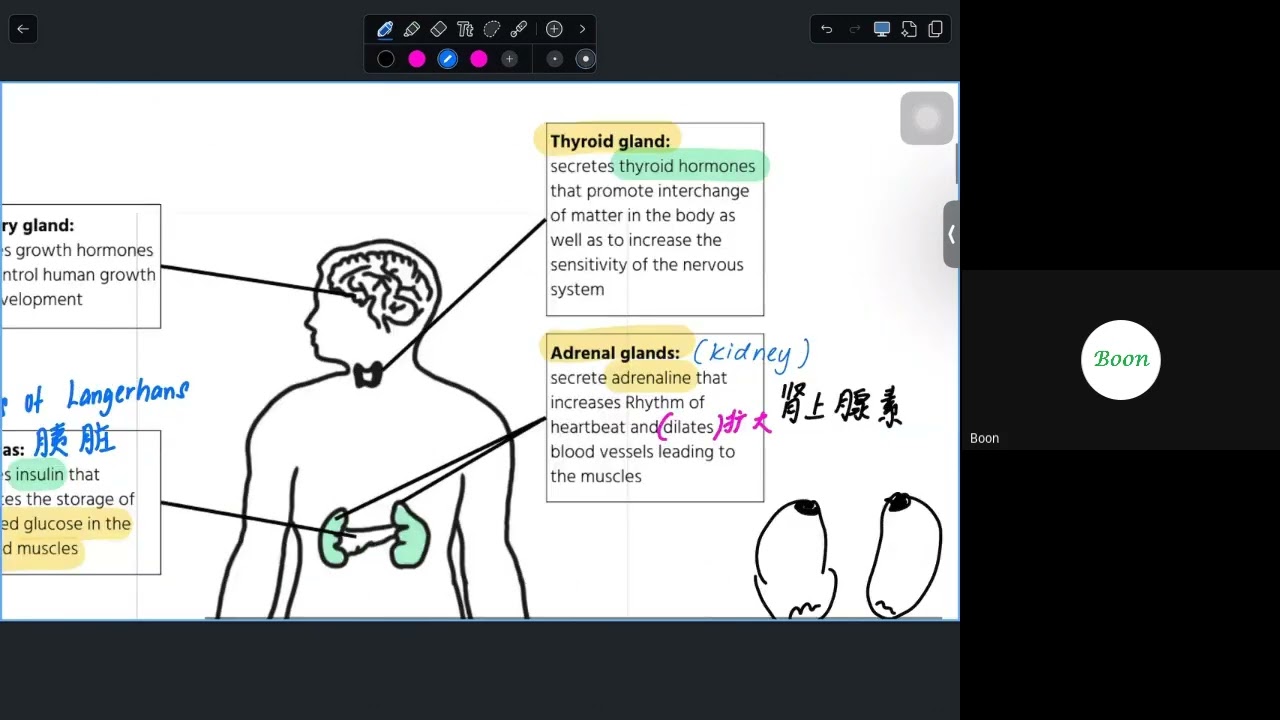Expand the collapsed side panel handle
Screen dimensions: 1280x720
point(951,234)
